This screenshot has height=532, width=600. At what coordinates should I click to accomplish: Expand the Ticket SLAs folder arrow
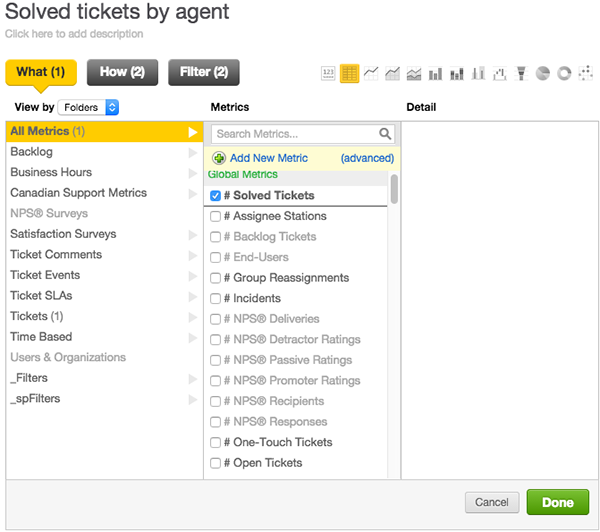pyautogui.click(x=192, y=296)
